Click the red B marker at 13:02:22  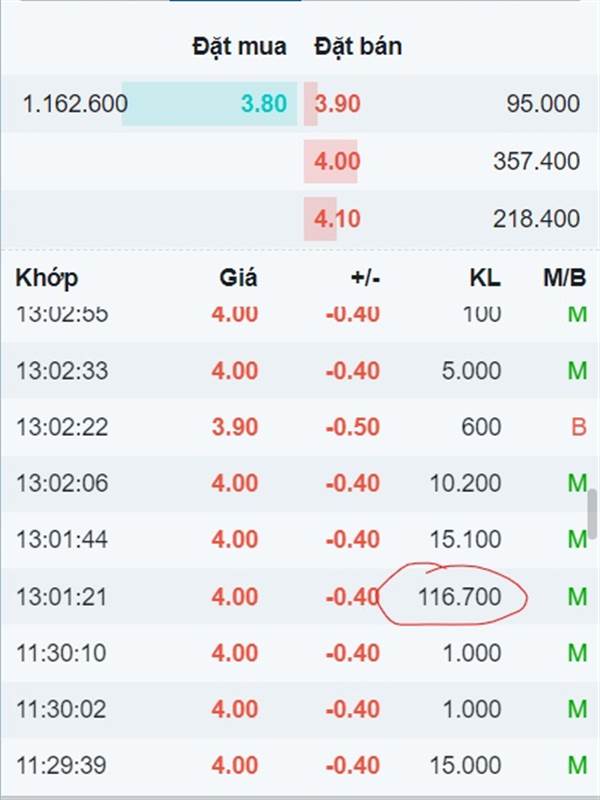tap(579, 427)
